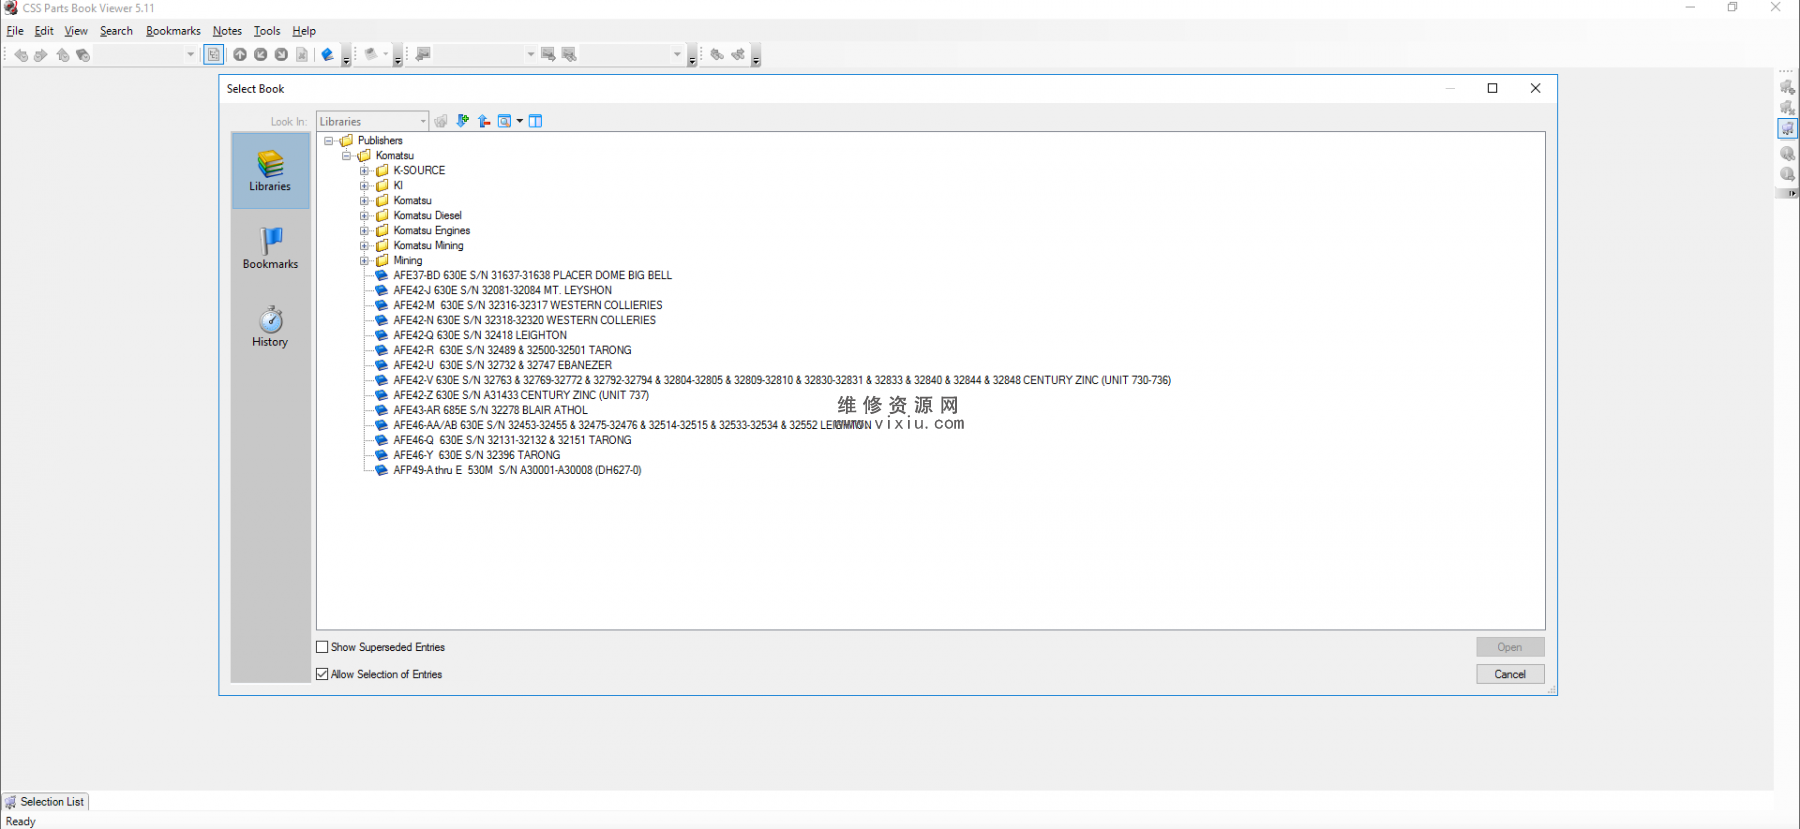Collapse the top-level Komatsu tree node

(346, 156)
